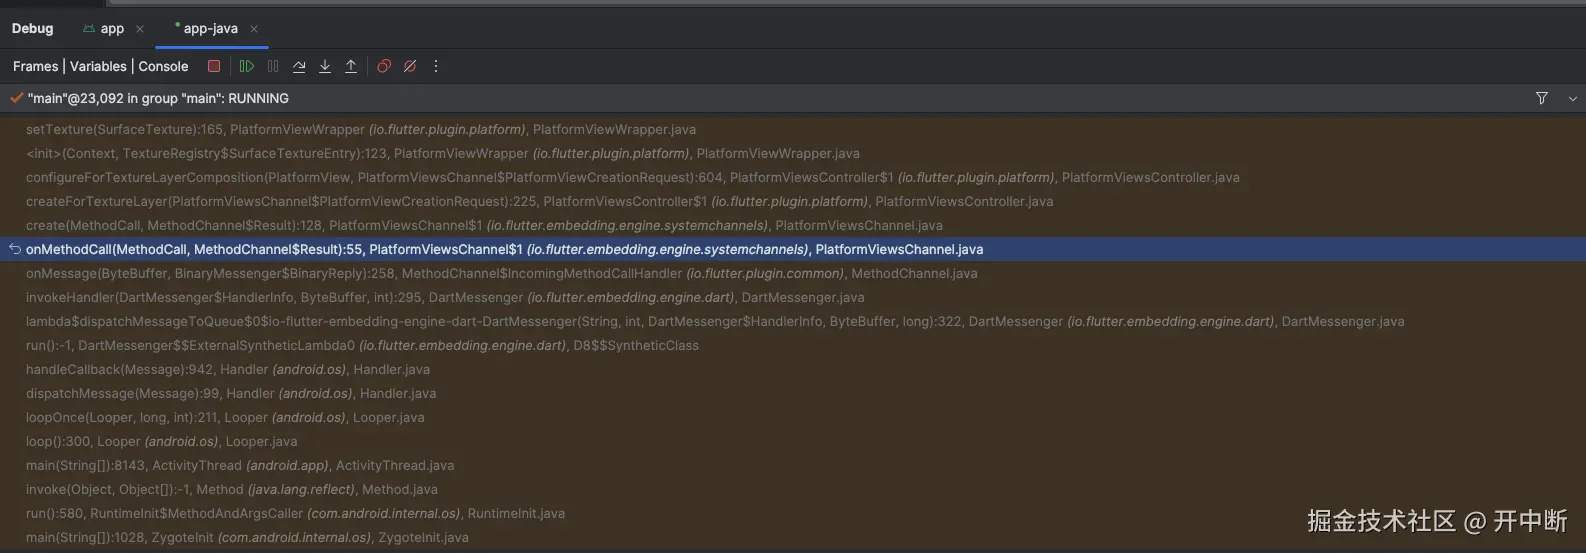Open the Console view
The height and width of the screenshot is (553, 1586).
(163, 66)
